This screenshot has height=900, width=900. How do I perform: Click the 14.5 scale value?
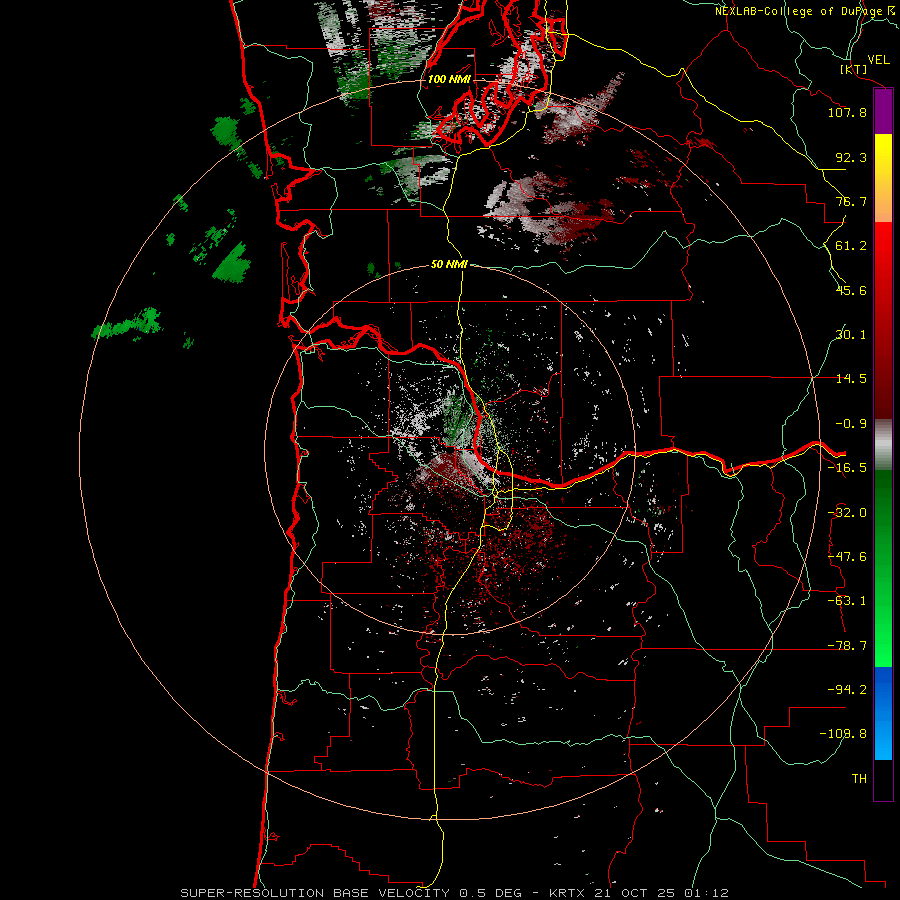851,379
